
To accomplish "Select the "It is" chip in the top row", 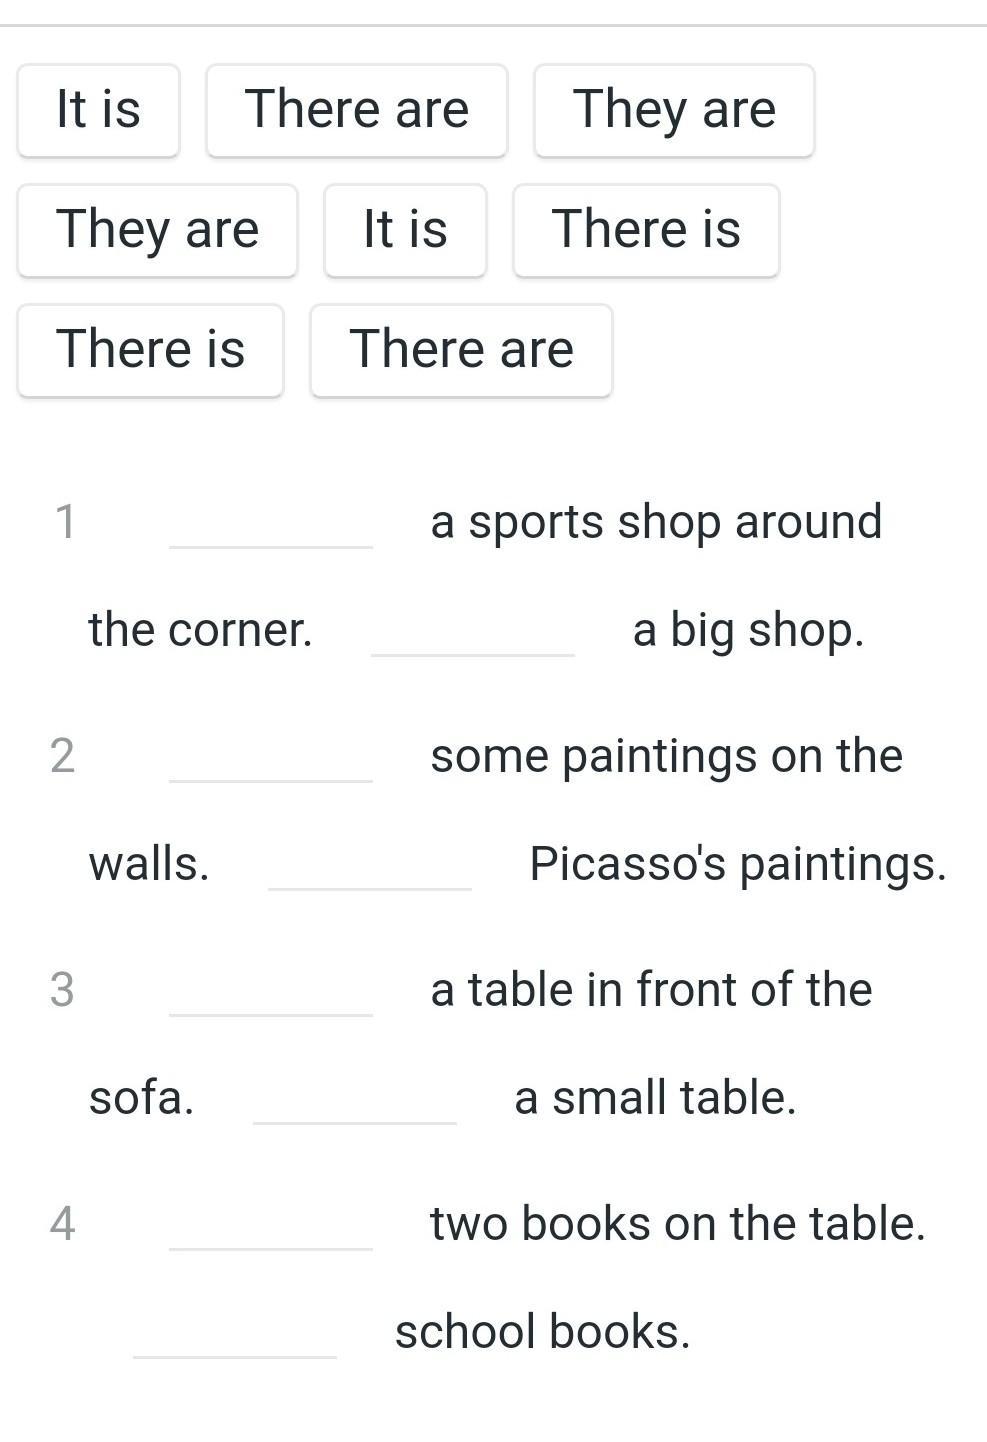I will (x=98, y=110).
